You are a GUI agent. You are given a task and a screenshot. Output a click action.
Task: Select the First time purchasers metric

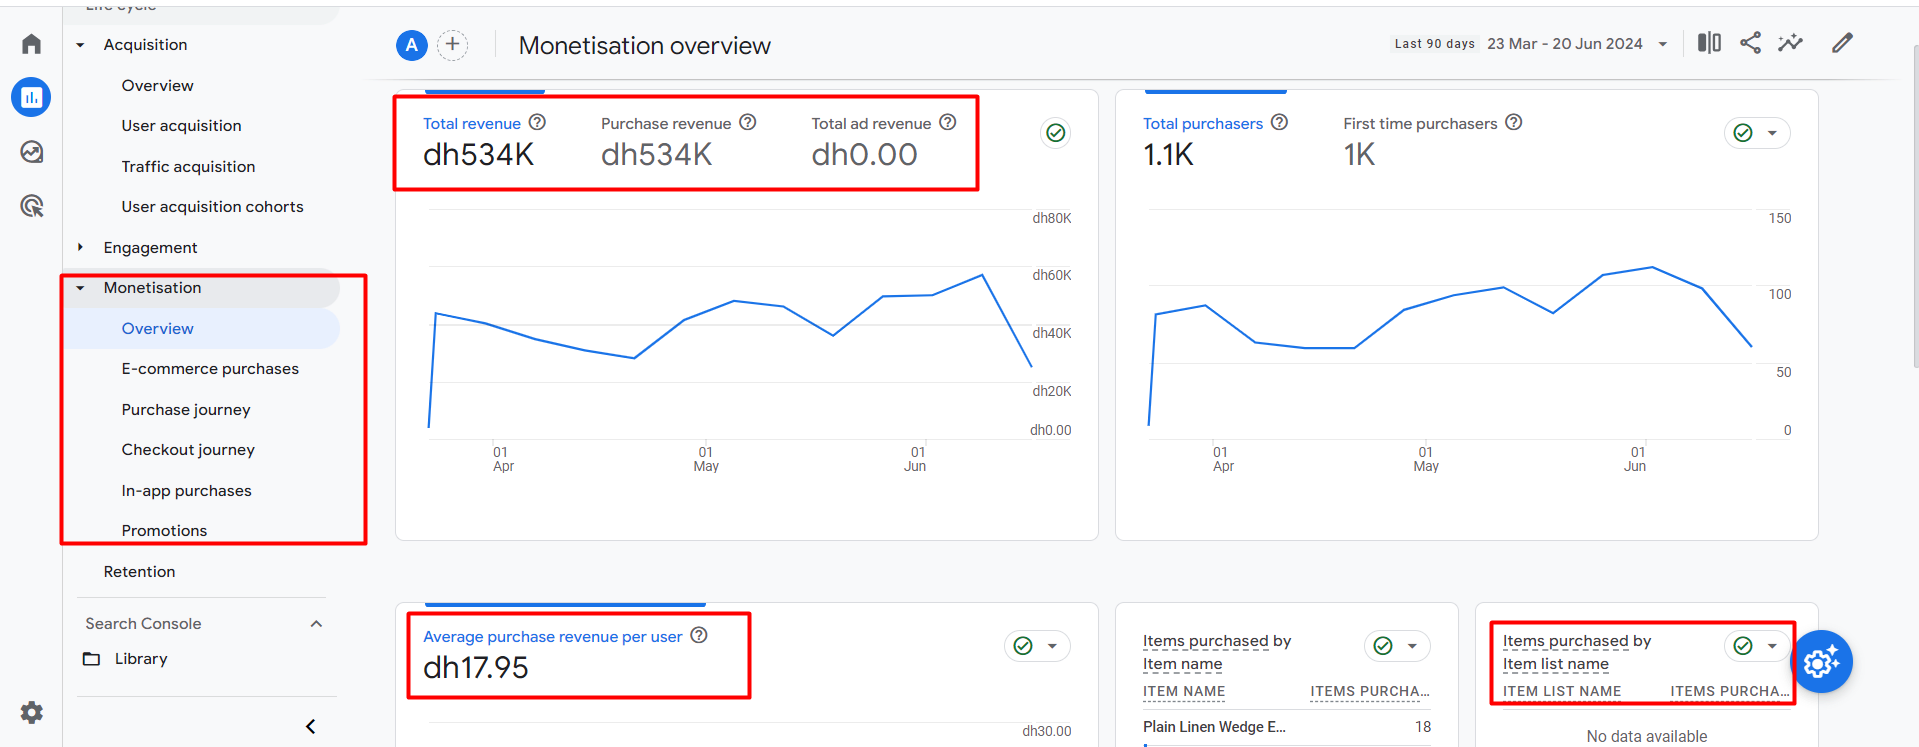[x=1419, y=124]
